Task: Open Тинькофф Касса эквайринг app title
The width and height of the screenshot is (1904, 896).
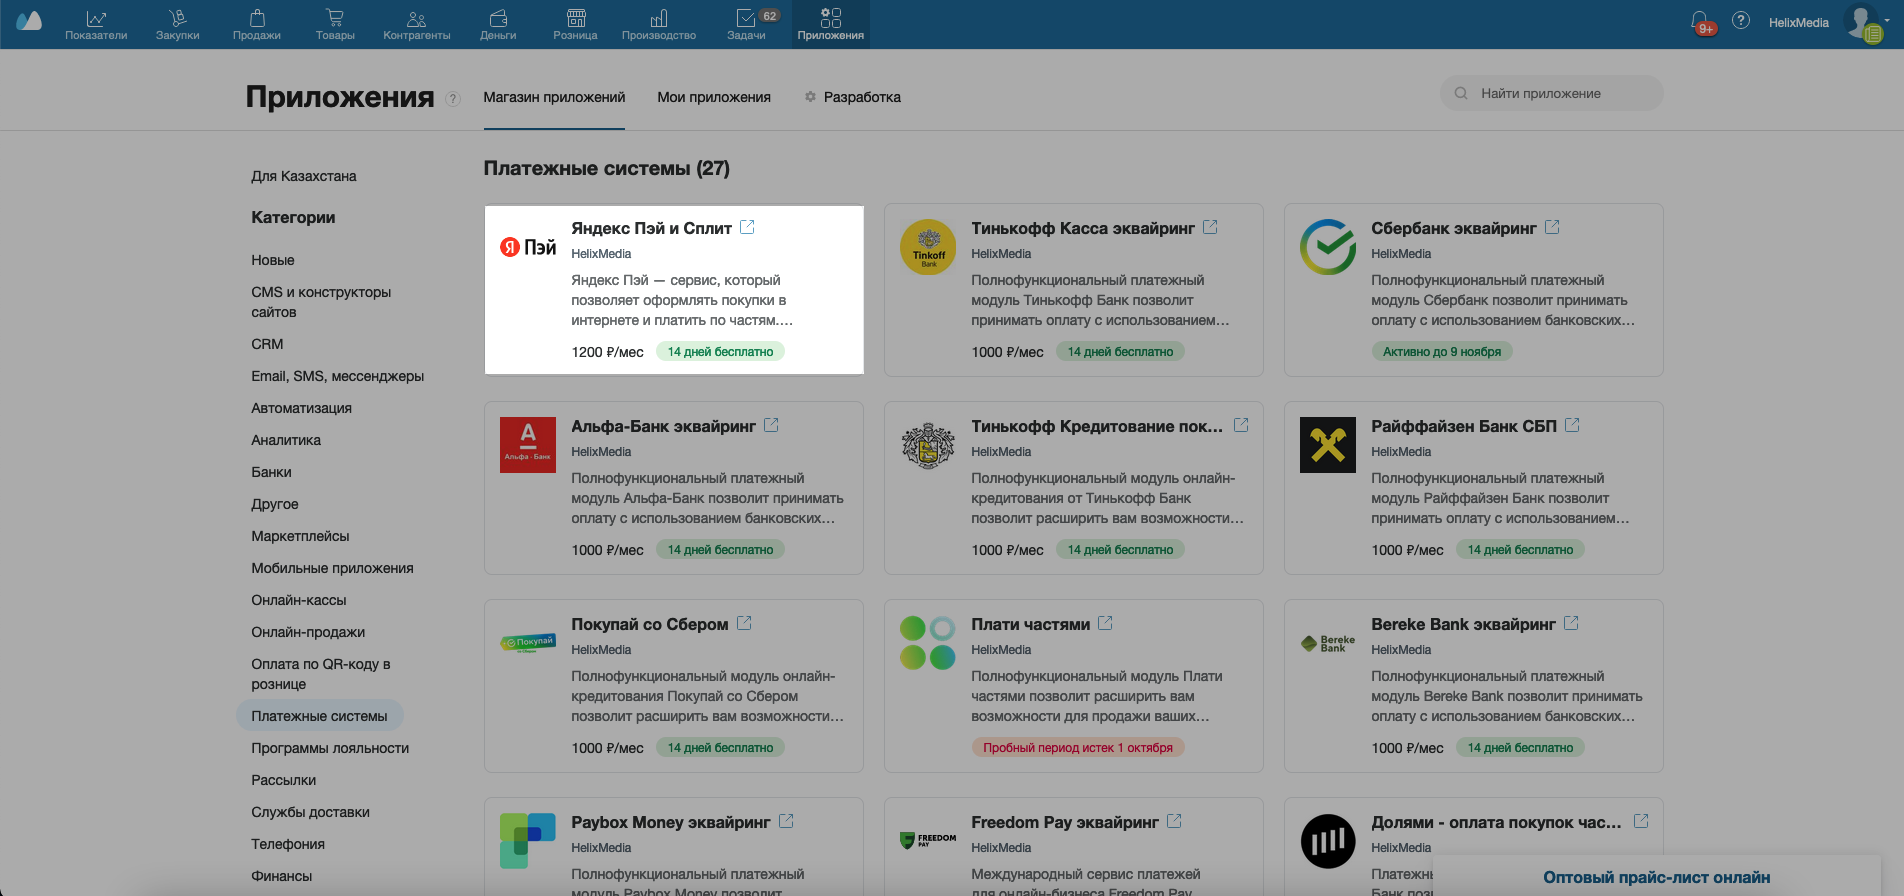Action: pyautogui.click(x=1083, y=228)
